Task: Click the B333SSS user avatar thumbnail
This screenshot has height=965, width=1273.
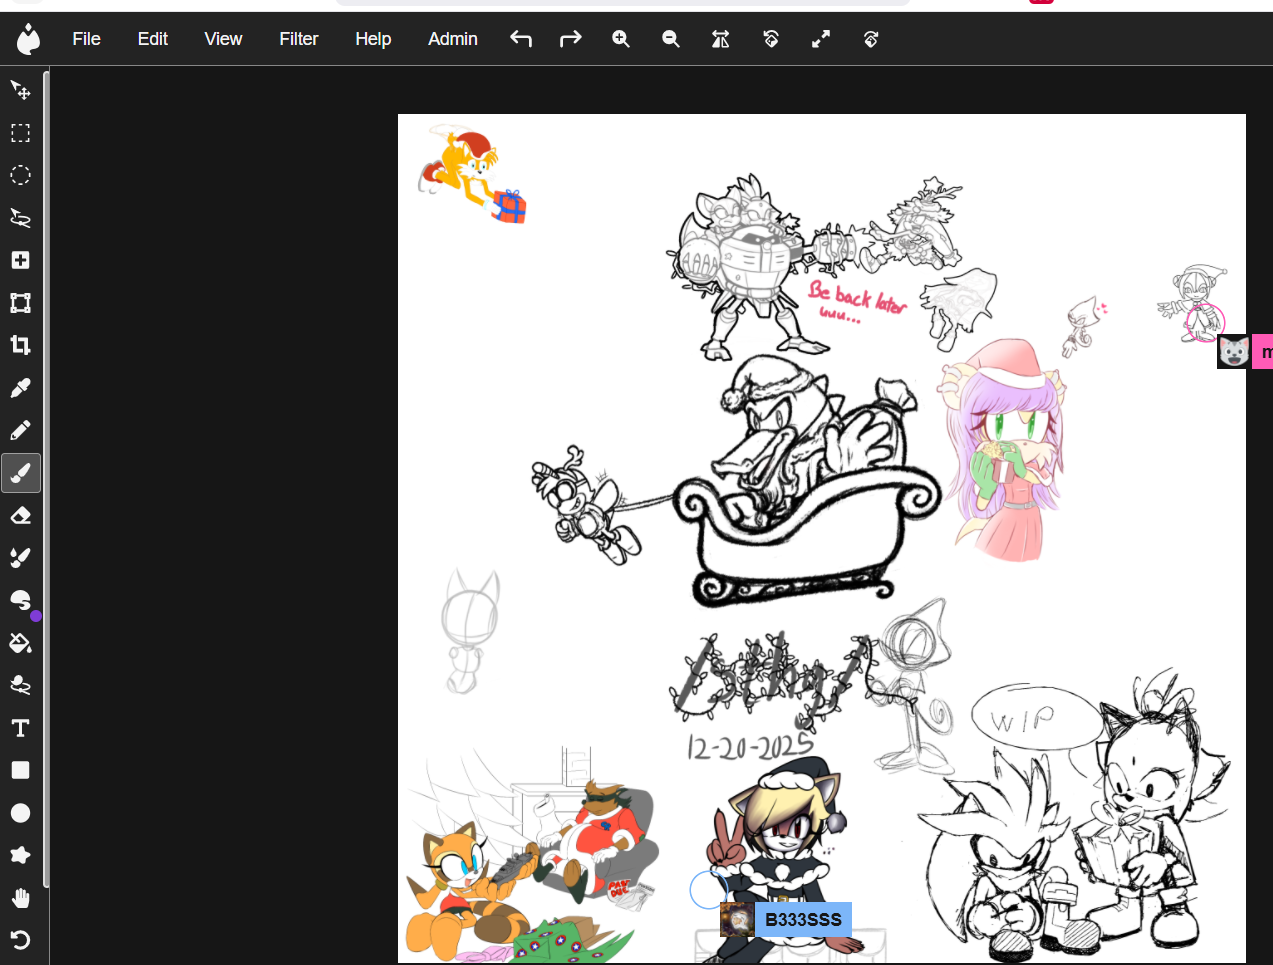Action: click(x=737, y=919)
